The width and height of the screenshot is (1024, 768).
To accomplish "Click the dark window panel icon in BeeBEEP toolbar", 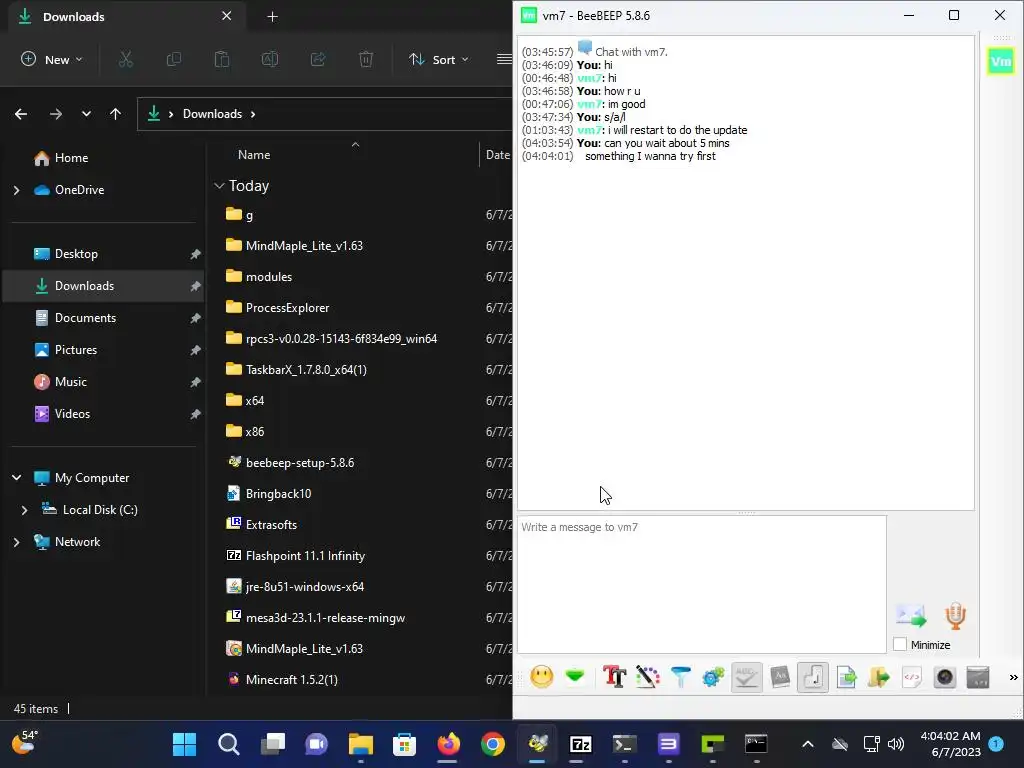I will [978, 677].
